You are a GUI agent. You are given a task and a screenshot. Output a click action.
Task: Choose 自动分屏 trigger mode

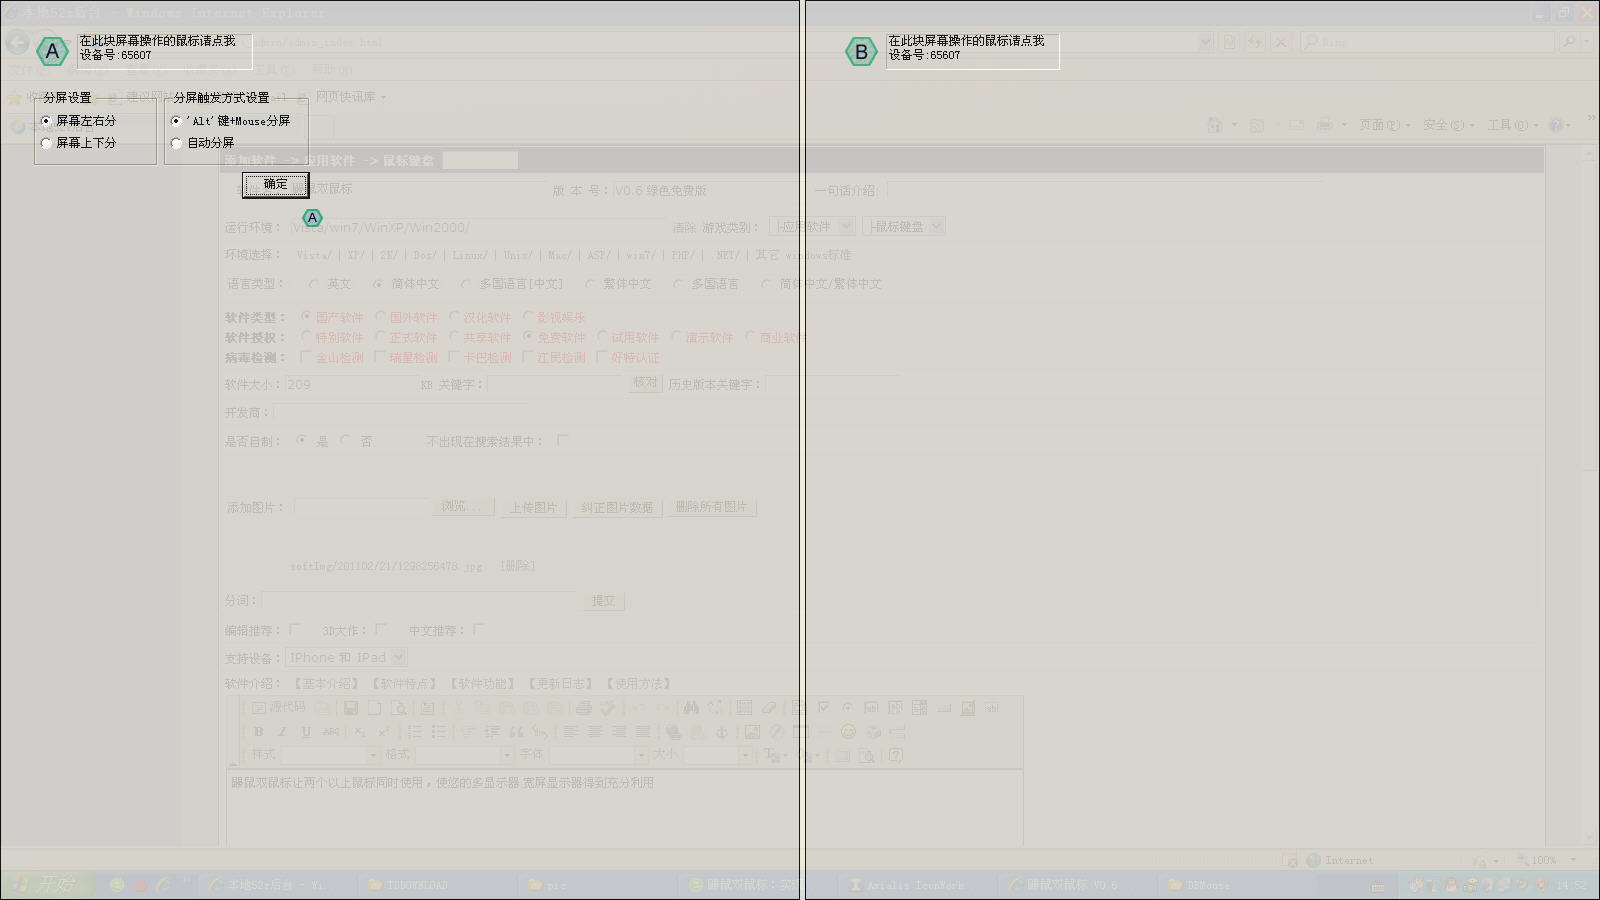pos(176,143)
